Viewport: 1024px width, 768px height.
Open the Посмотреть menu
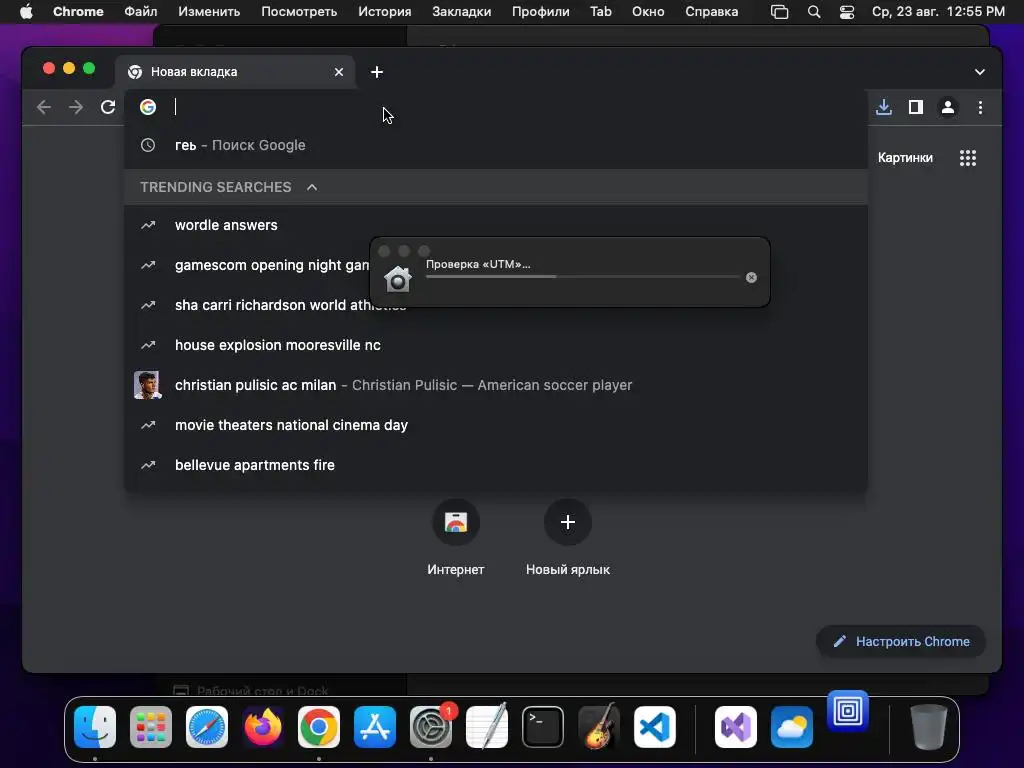299,12
